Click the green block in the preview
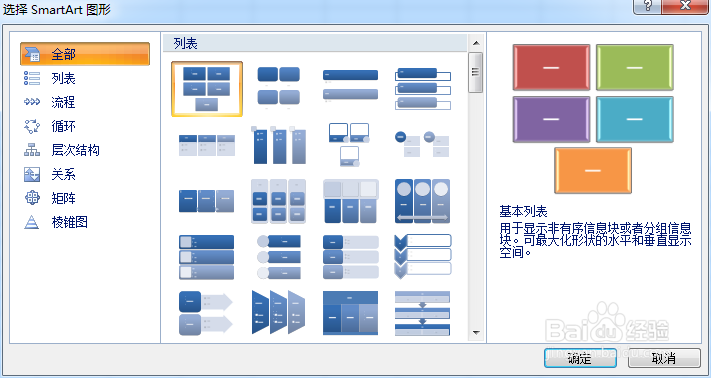This screenshot has width=711, height=378. (634, 67)
